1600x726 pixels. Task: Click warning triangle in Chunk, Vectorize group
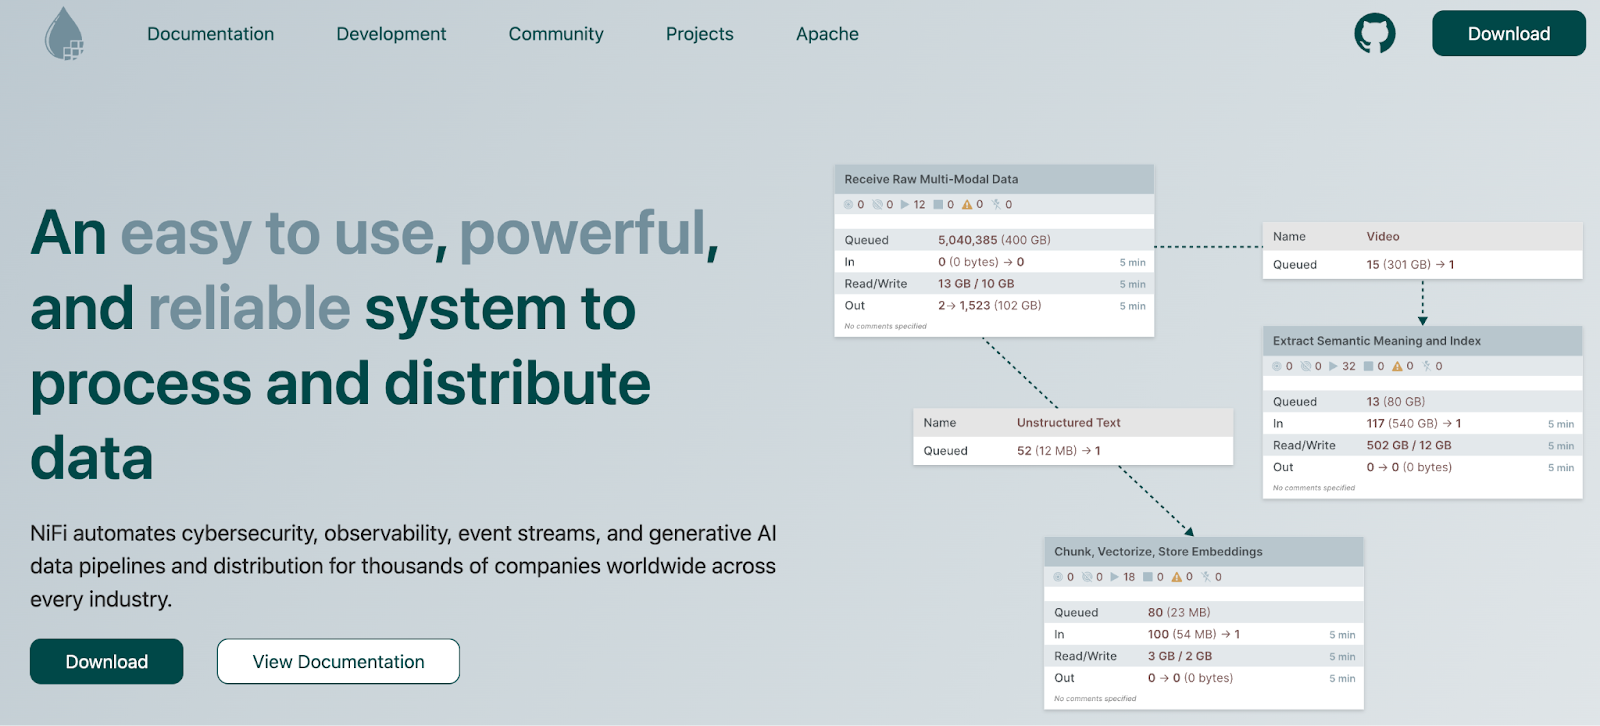(x=1177, y=577)
